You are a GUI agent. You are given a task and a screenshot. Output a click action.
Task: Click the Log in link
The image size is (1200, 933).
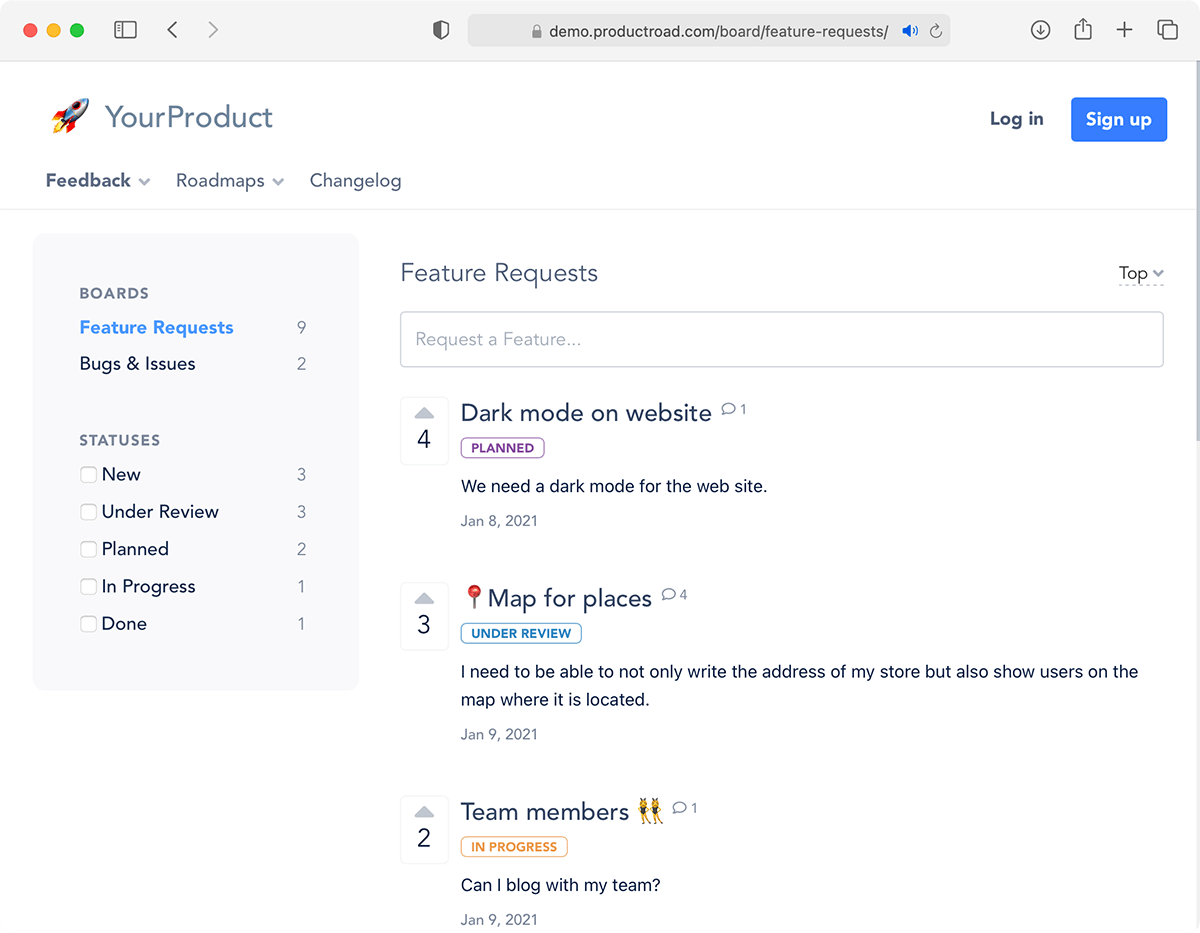(x=1016, y=119)
